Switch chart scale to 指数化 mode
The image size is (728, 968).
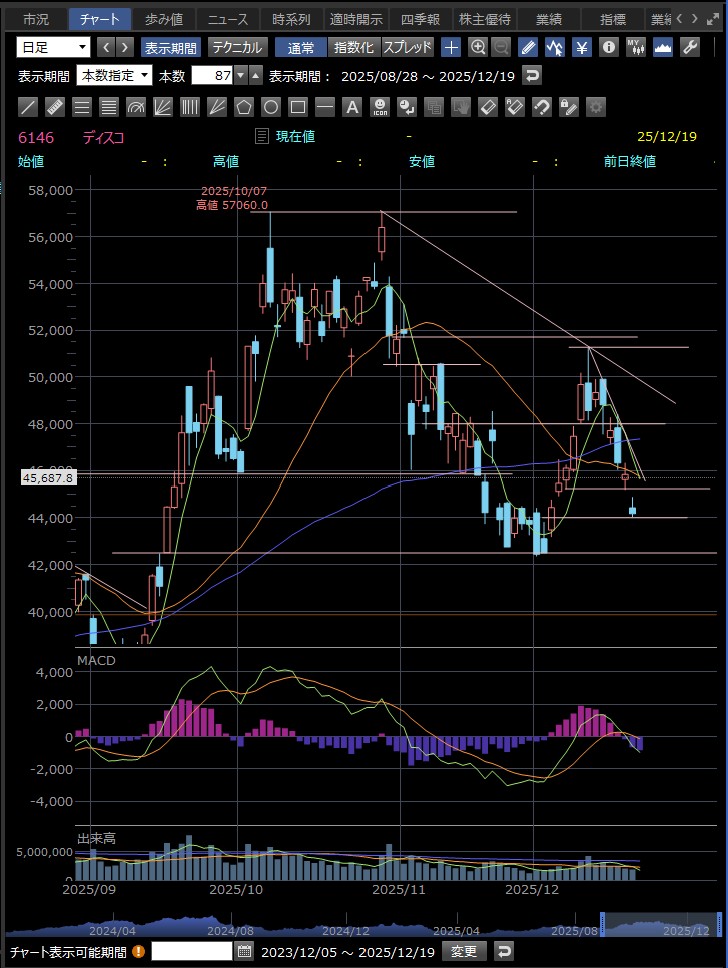tap(353, 47)
